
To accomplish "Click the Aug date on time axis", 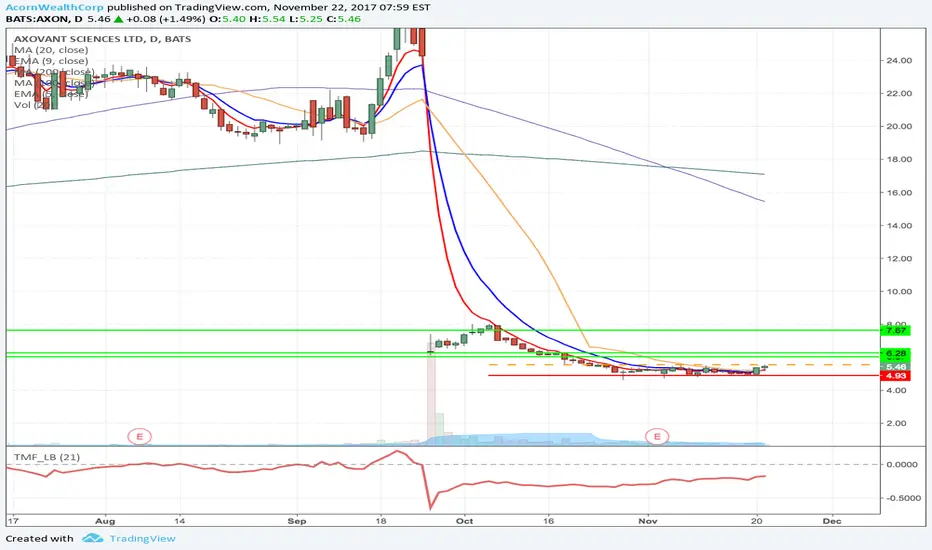I will pos(105,521).
